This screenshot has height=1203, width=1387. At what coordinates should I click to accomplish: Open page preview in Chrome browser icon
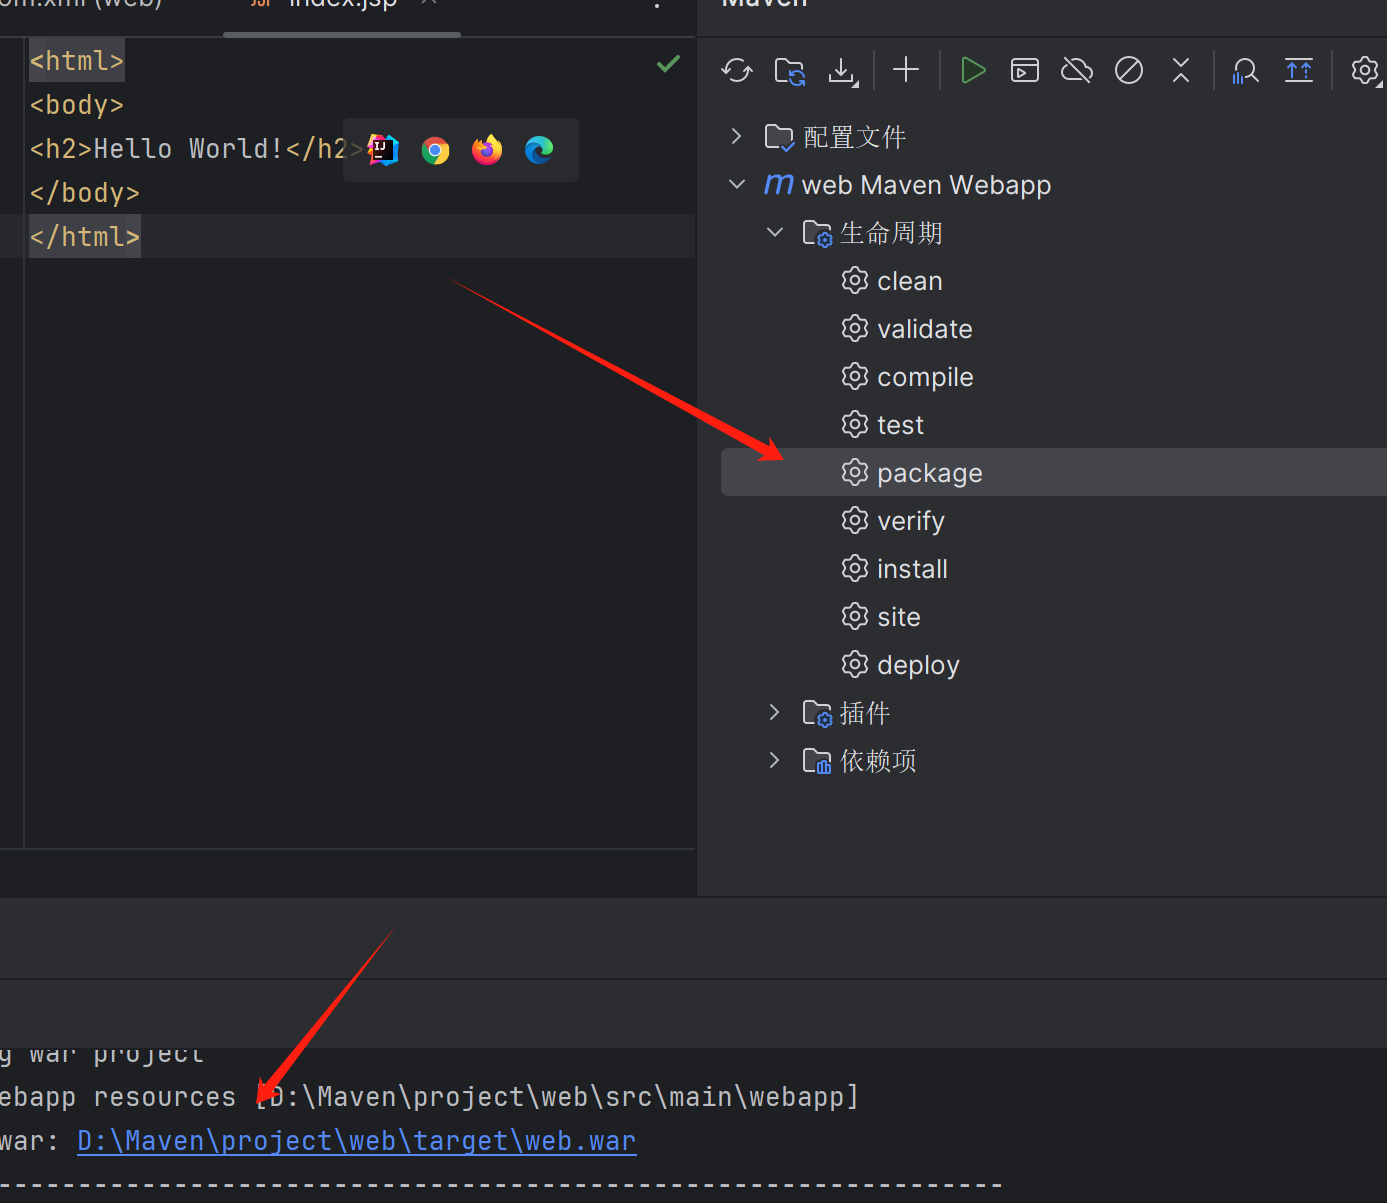click(x=435, y=151)
